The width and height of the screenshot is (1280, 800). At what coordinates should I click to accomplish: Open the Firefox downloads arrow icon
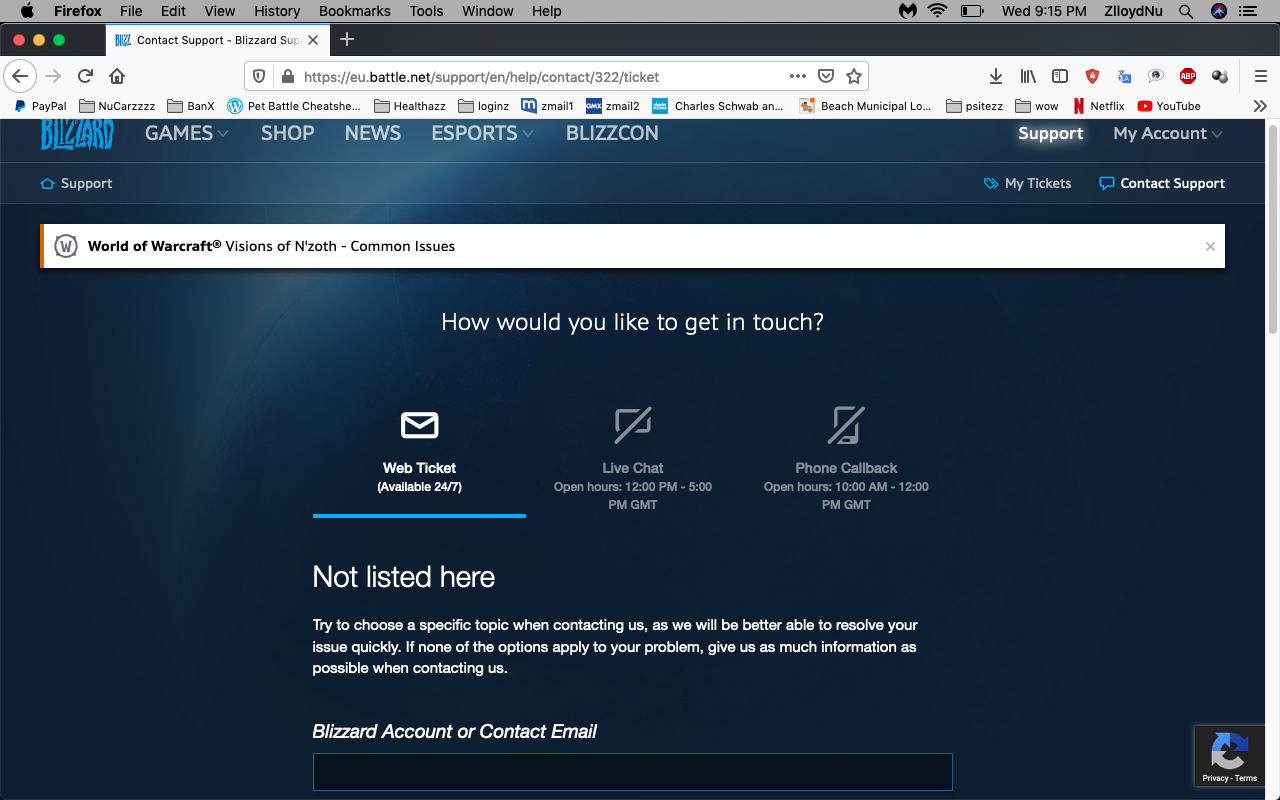point(995,76)
